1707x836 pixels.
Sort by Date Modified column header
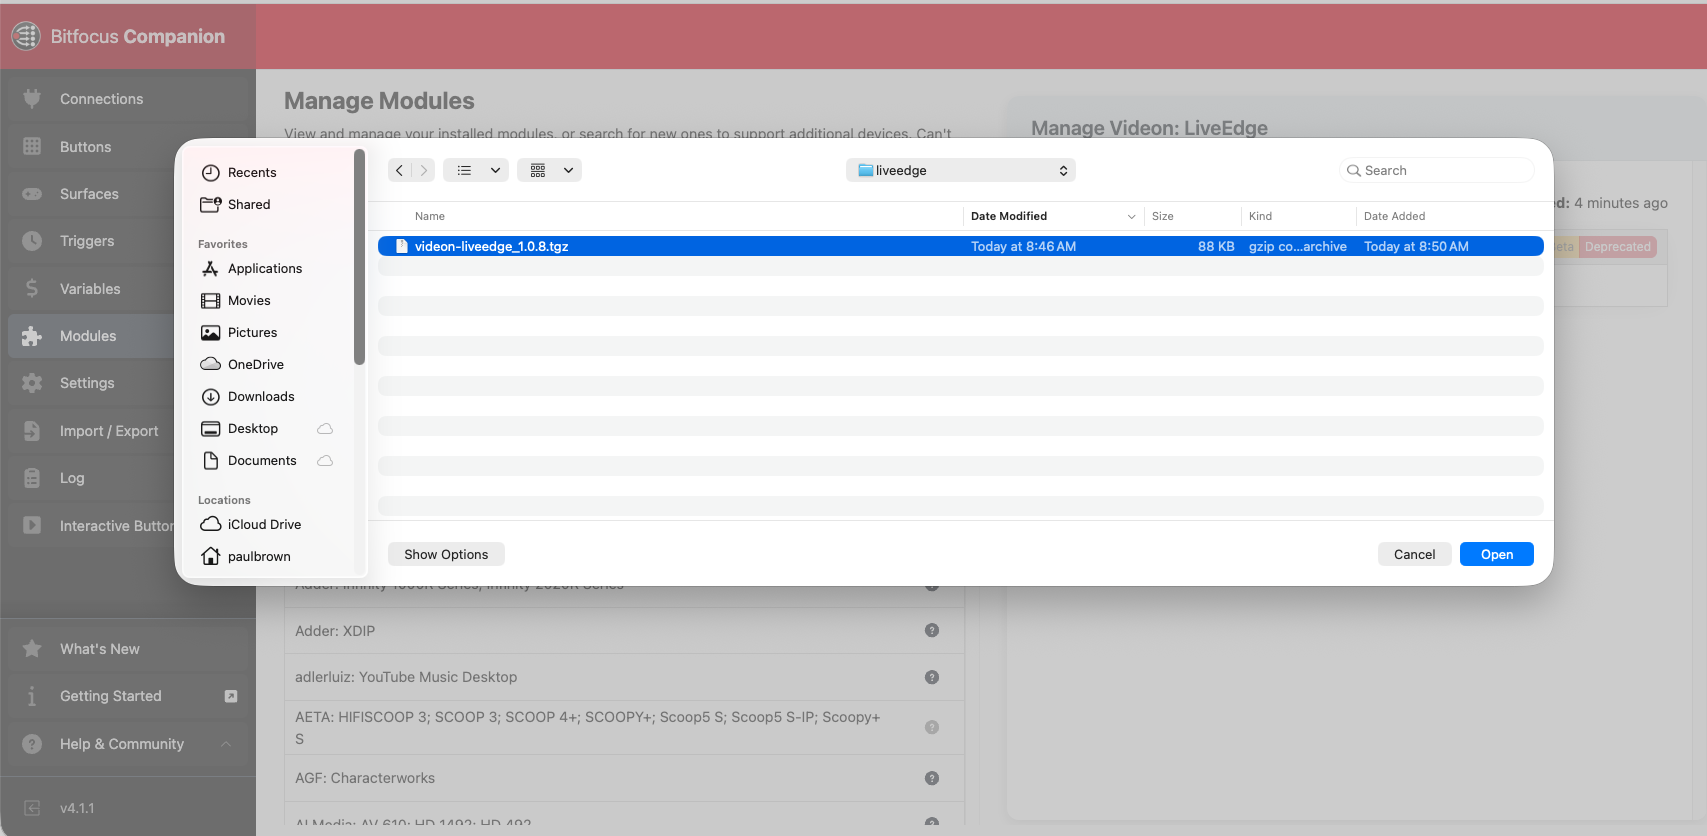1008,216
